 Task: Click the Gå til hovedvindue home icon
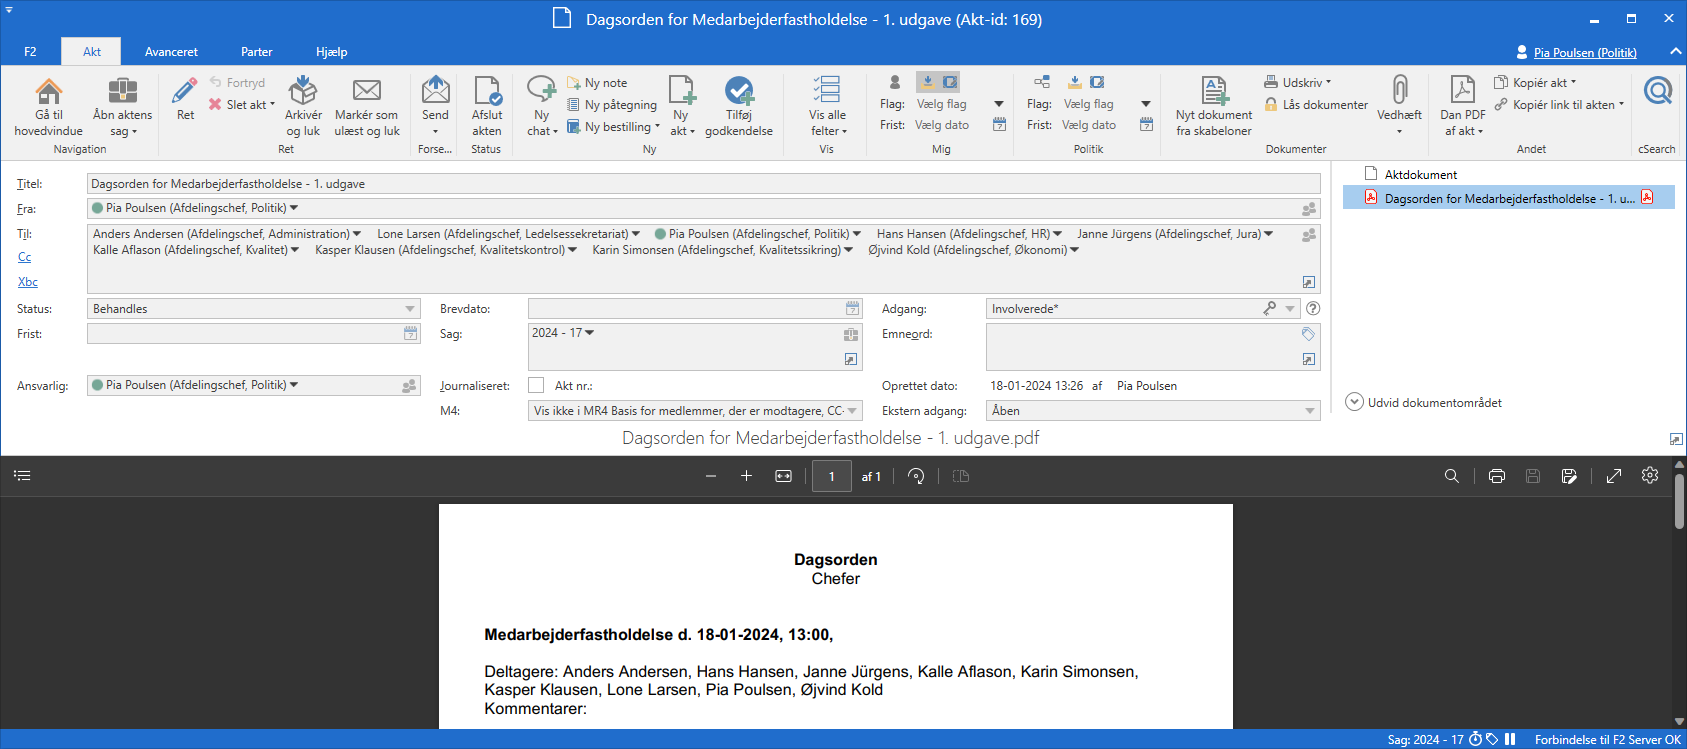pyautogui.click(x=48, y=92)
